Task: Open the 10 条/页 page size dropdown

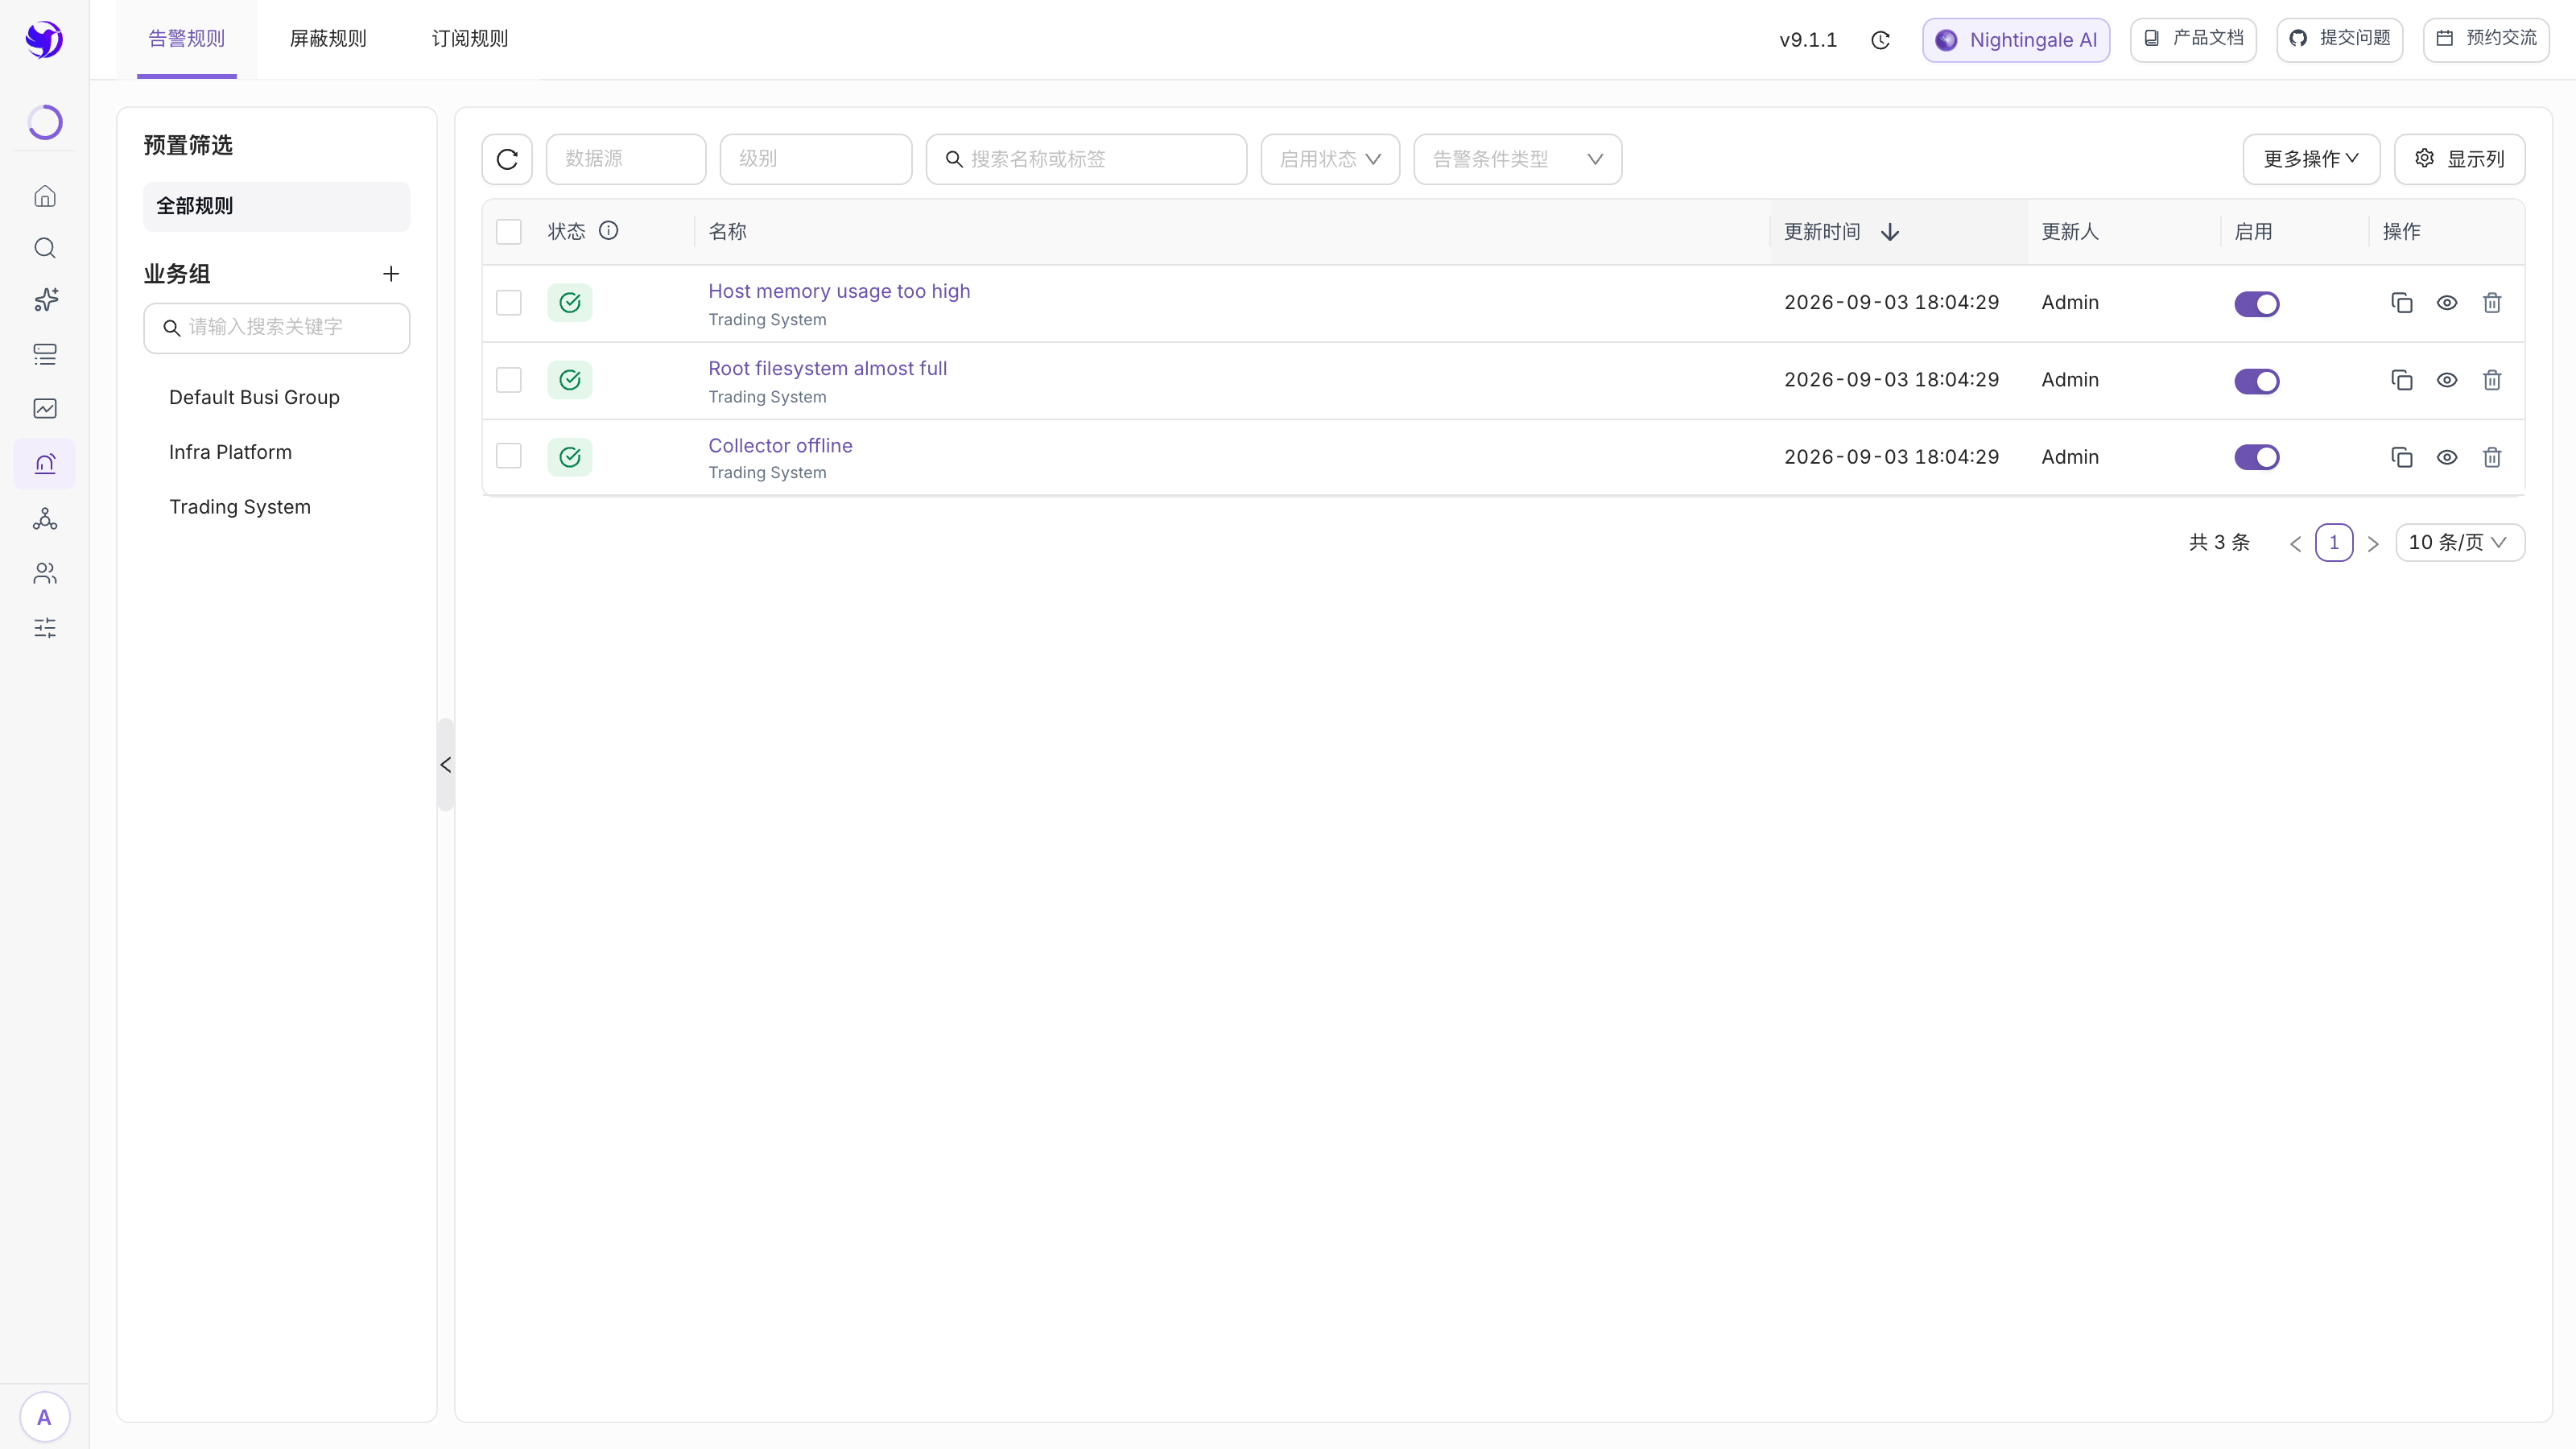Action: tap(2460, 543)
